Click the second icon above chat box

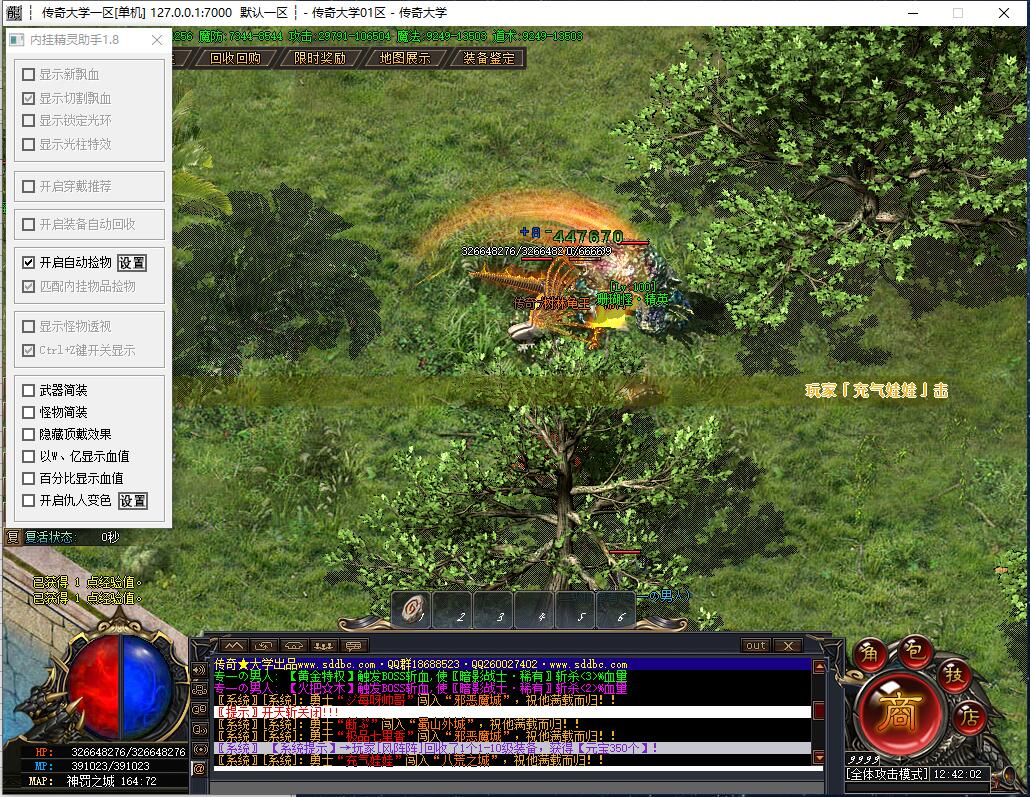[264, 646]
